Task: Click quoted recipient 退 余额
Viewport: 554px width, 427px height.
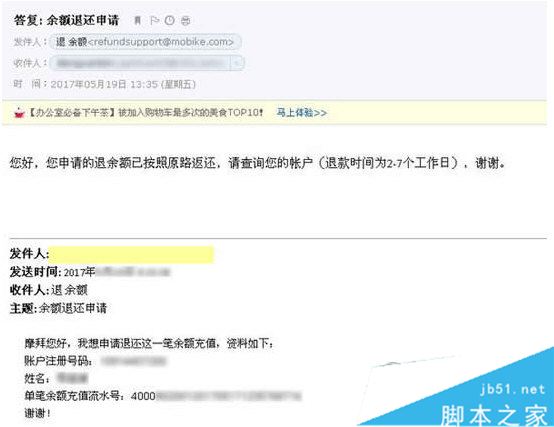Action: click(69, 290)
